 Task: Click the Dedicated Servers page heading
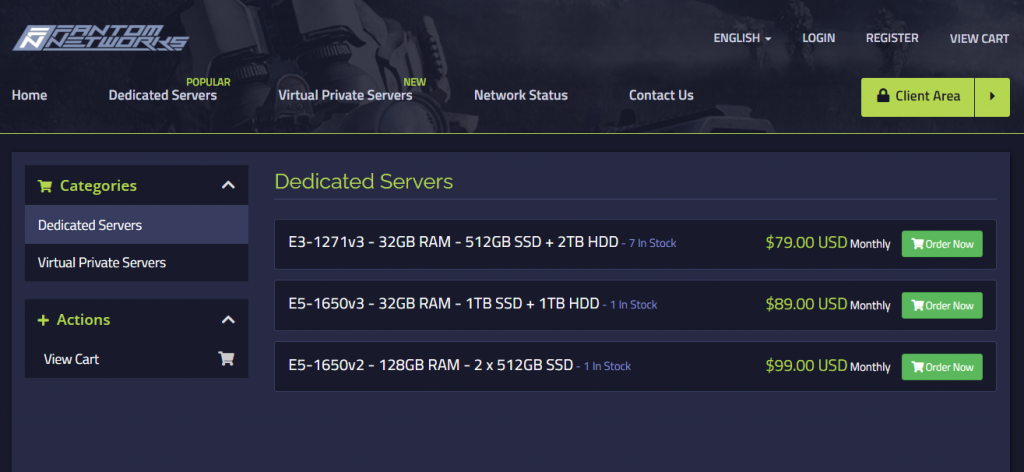[x=364, y=181]
